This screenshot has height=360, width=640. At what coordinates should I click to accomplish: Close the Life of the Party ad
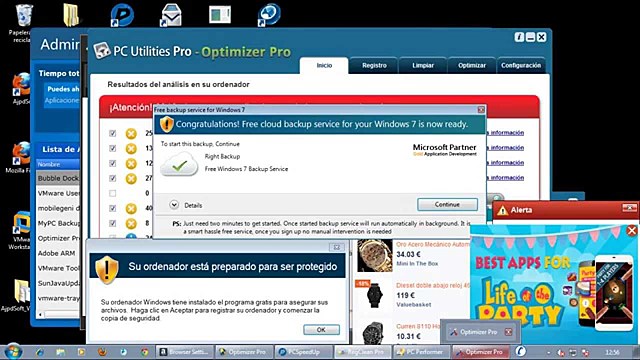coord(632,231)
